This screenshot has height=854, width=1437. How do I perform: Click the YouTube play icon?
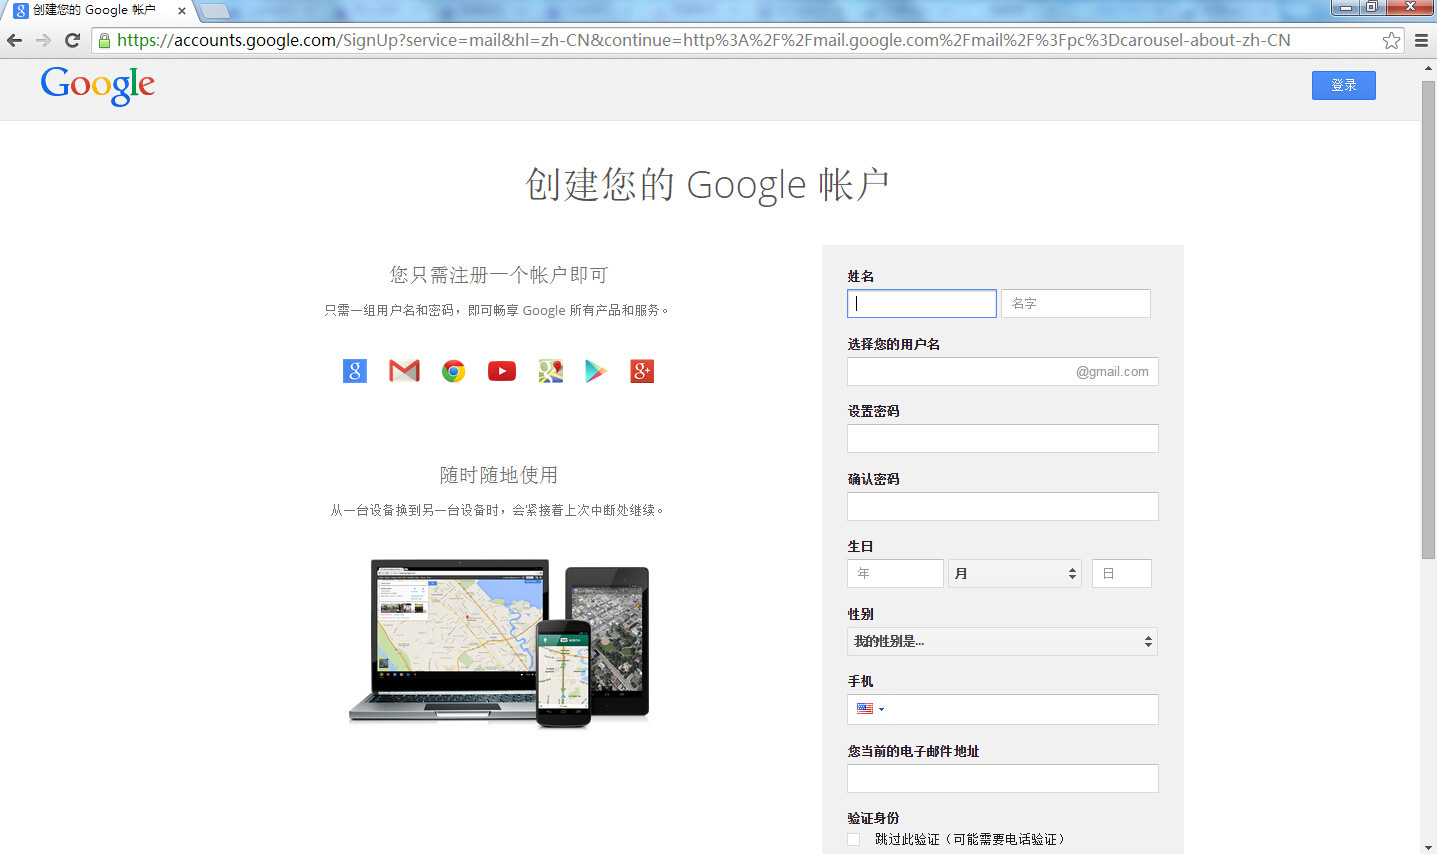pyautogui.click(x=501, y=370)
